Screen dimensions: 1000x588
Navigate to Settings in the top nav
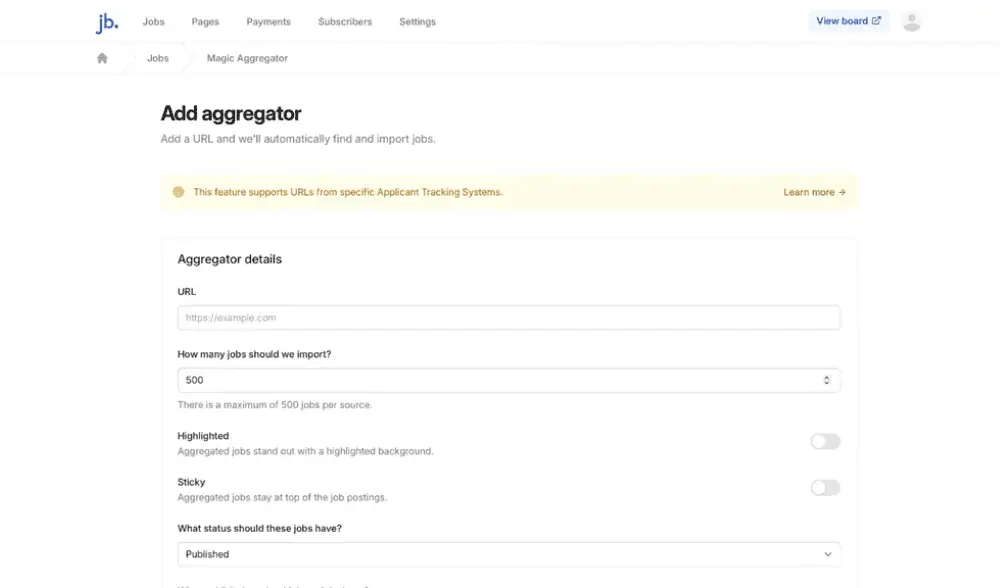click(x=417, y=22)
